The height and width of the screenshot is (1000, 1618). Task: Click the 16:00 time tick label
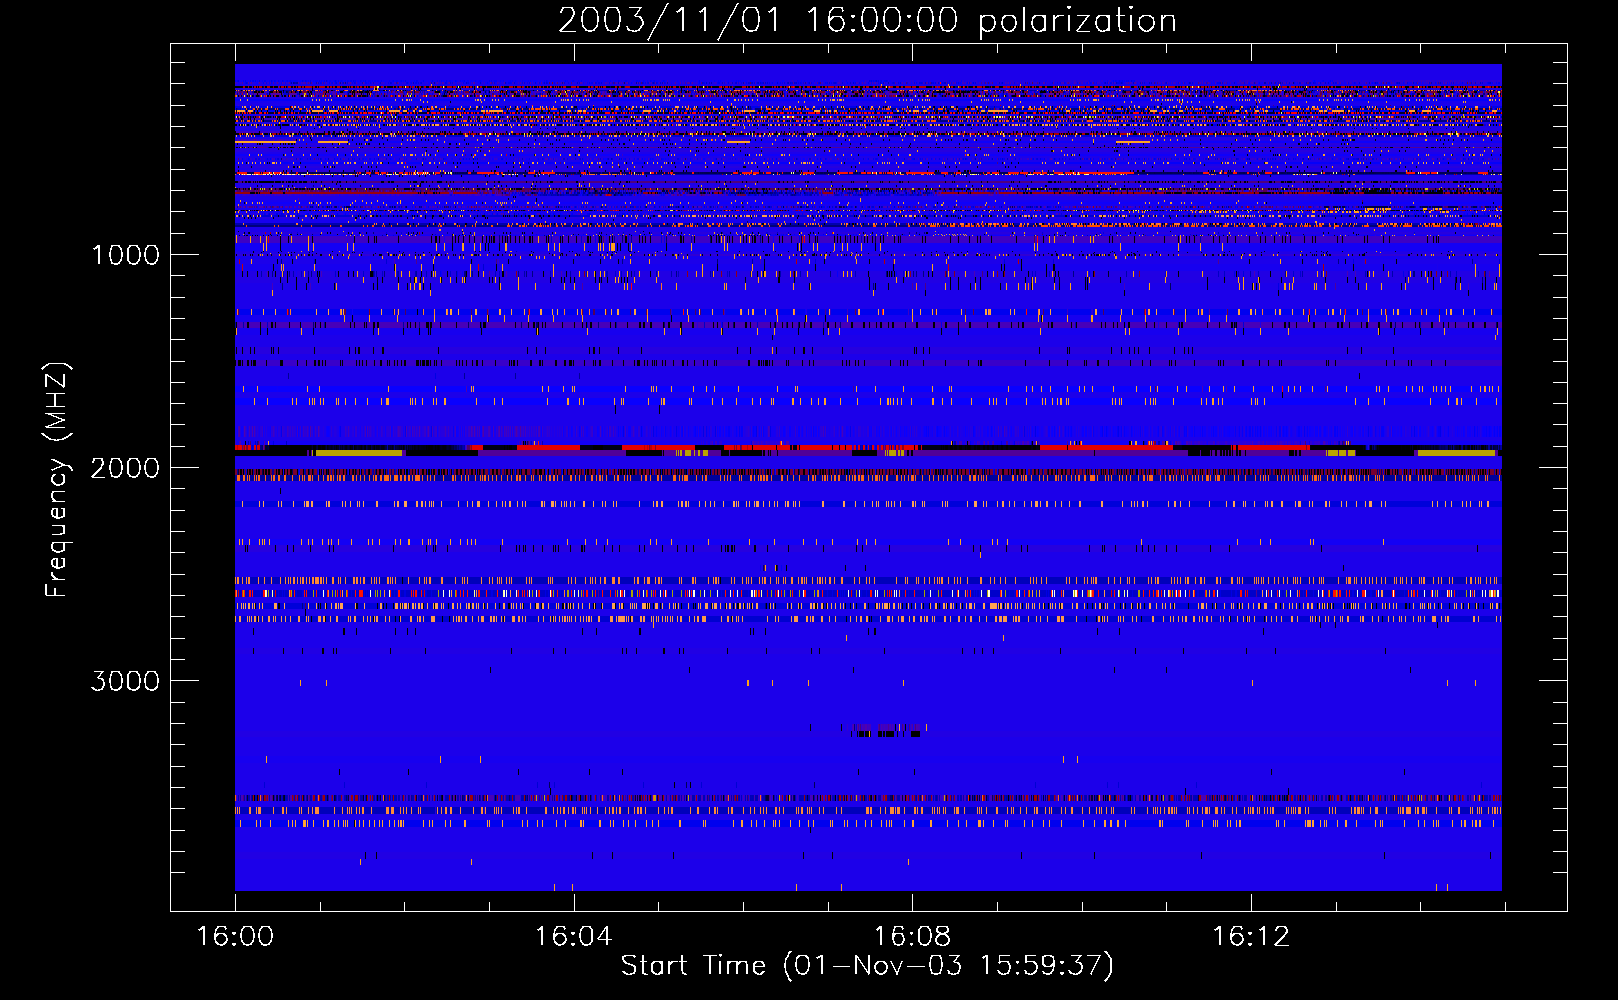pyautogui.click(x=235, y=936)
